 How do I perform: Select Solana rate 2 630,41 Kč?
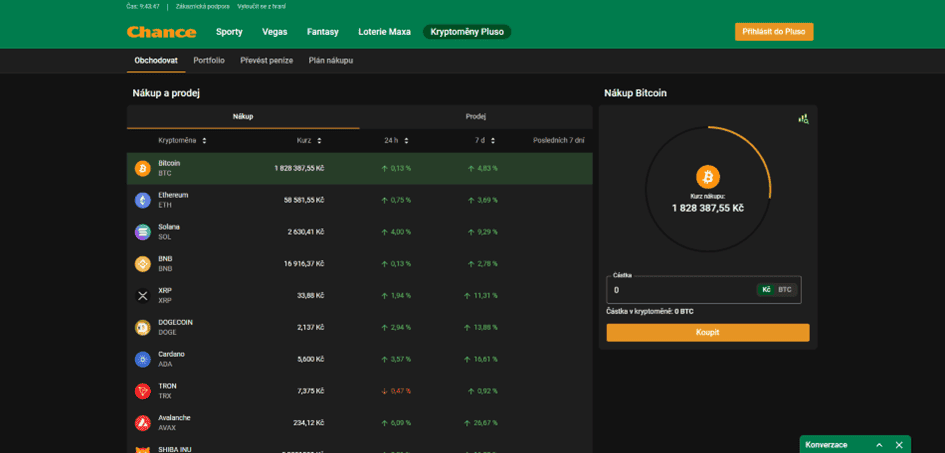click(306, 232)
